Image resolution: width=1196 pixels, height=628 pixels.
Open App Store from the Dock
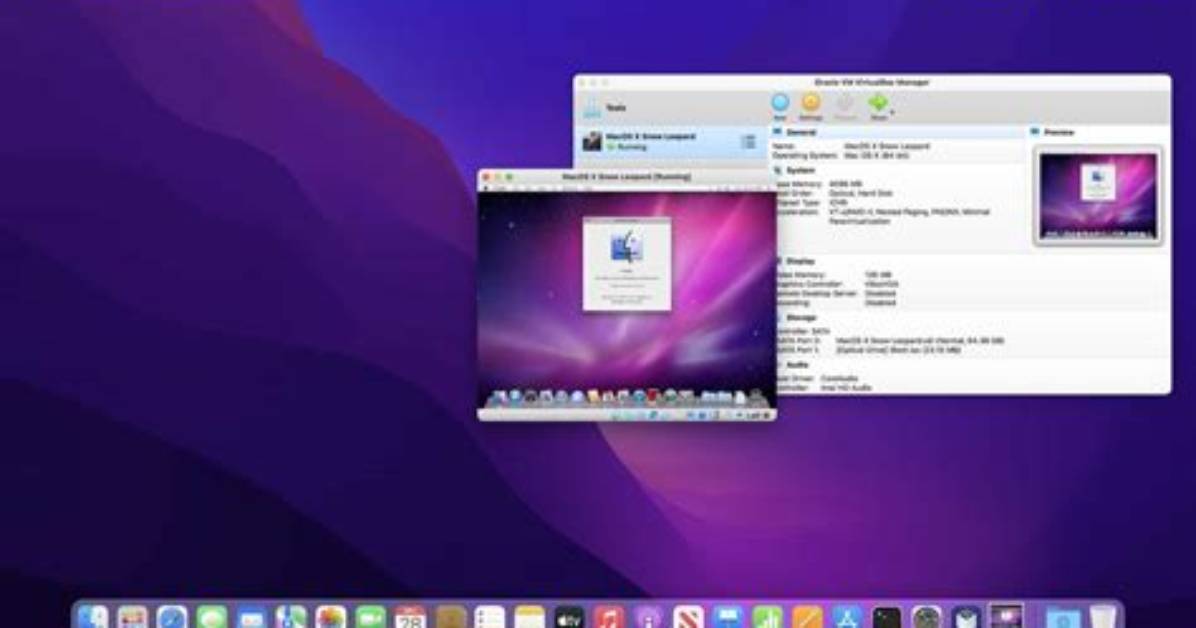click(847, 617)
